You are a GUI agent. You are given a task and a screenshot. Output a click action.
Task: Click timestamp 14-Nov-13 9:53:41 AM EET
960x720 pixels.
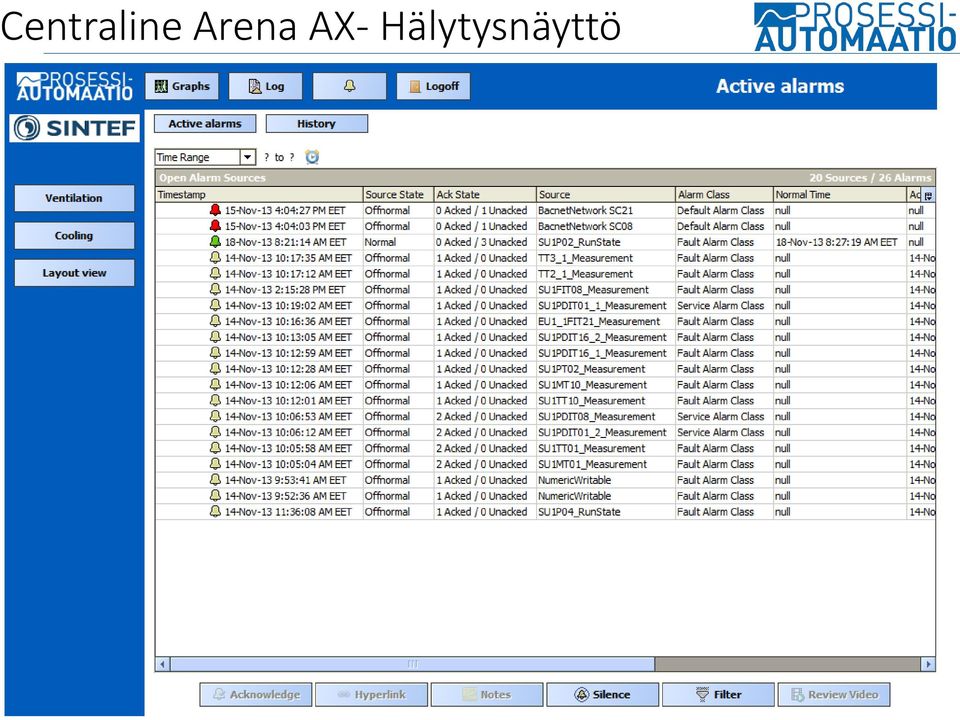click(x=285, y=481)
